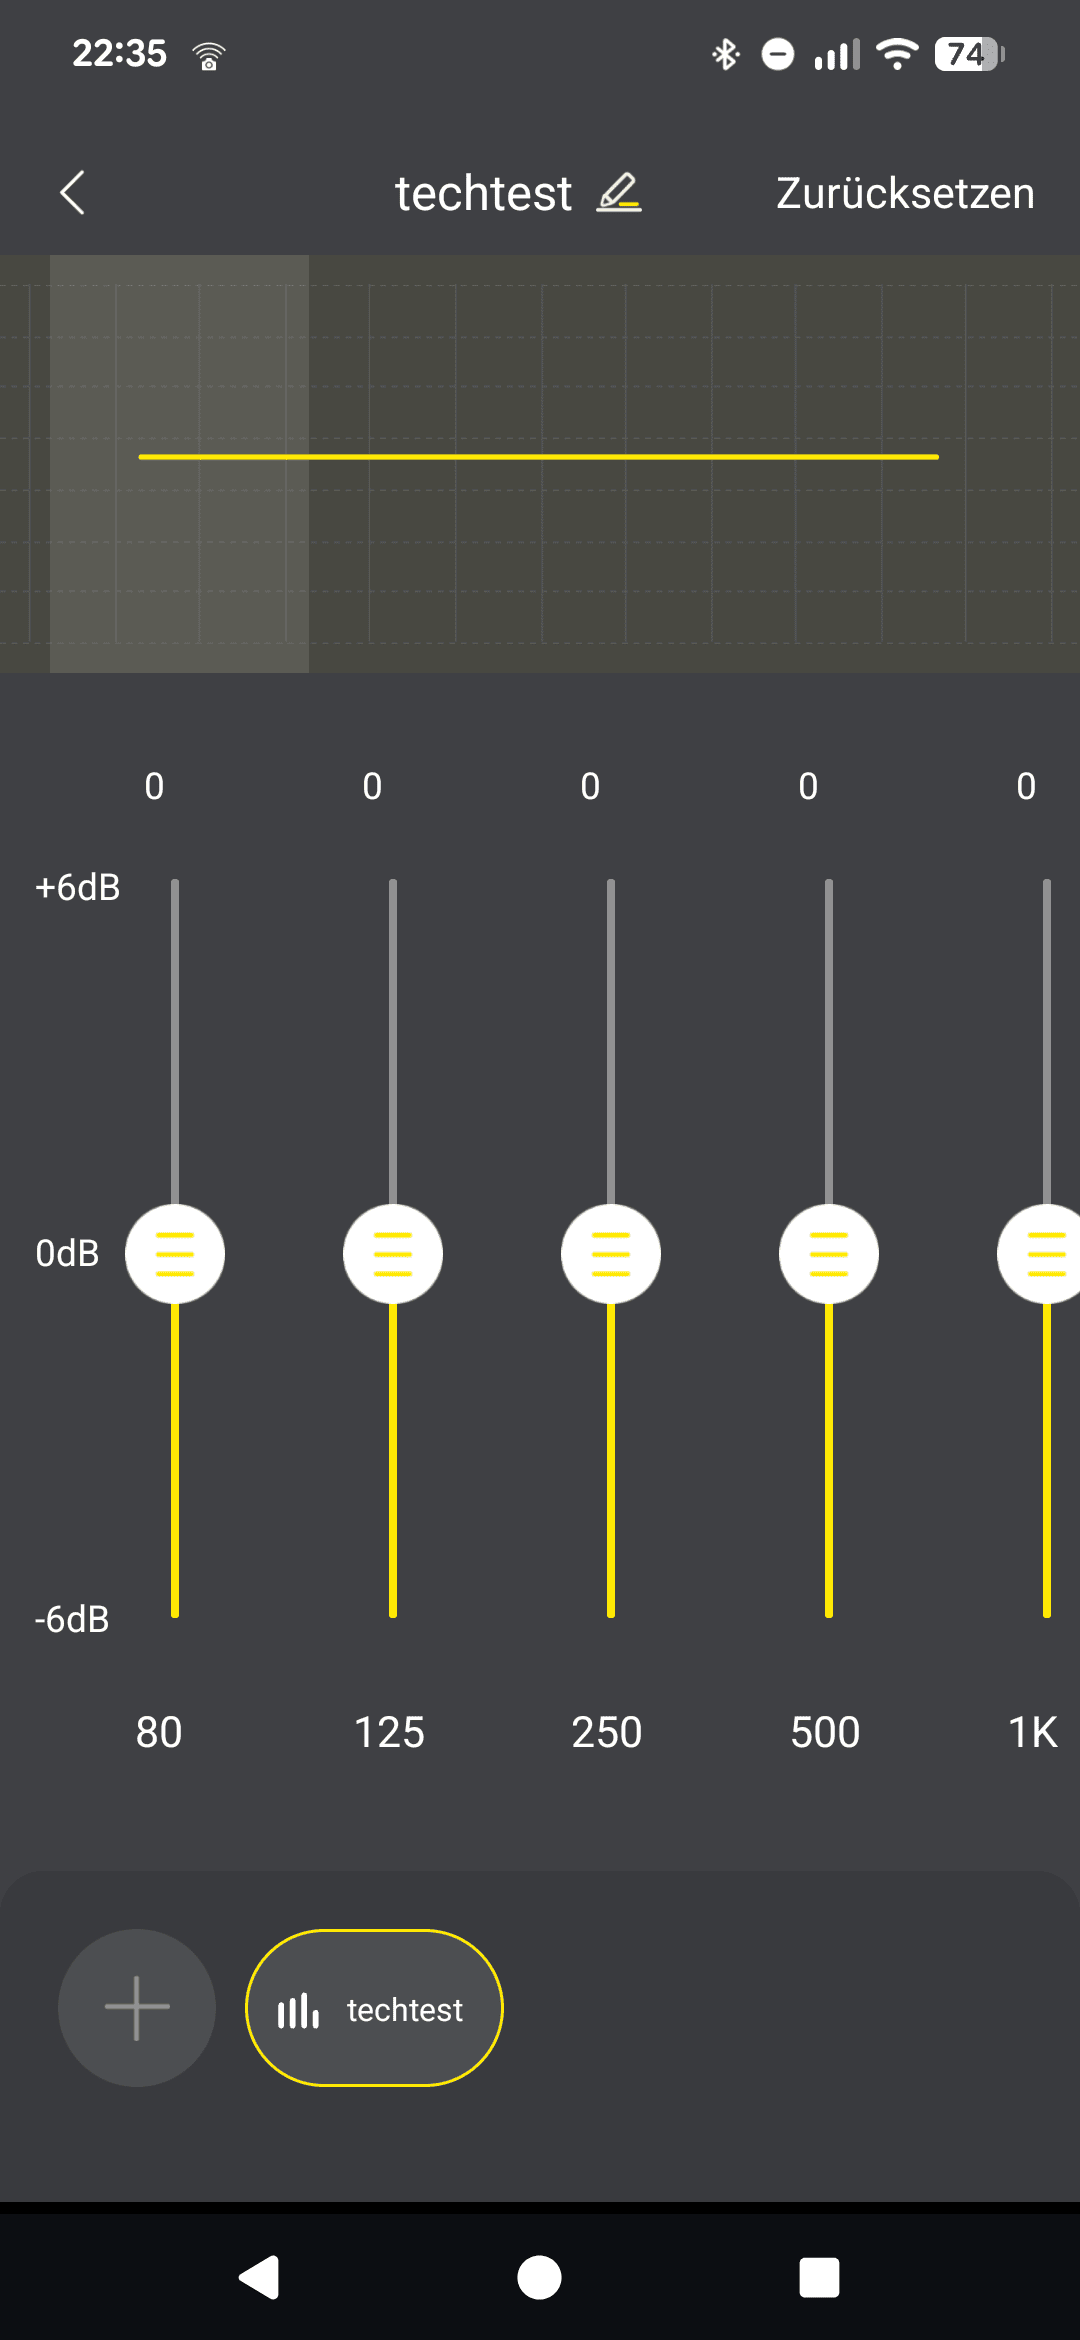Tap the techtest title text
1080x2340 pixels.
483,193
